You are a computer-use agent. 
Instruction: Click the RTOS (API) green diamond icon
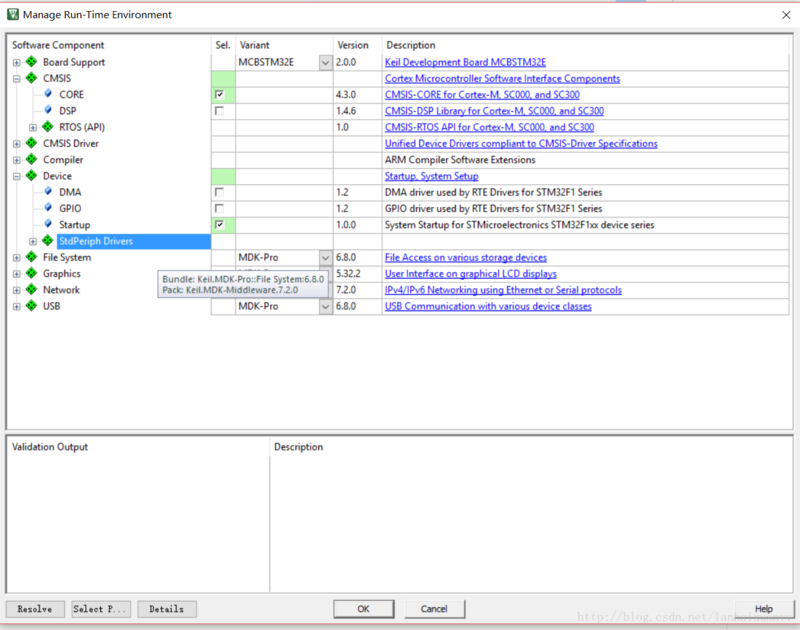point(48,127)
